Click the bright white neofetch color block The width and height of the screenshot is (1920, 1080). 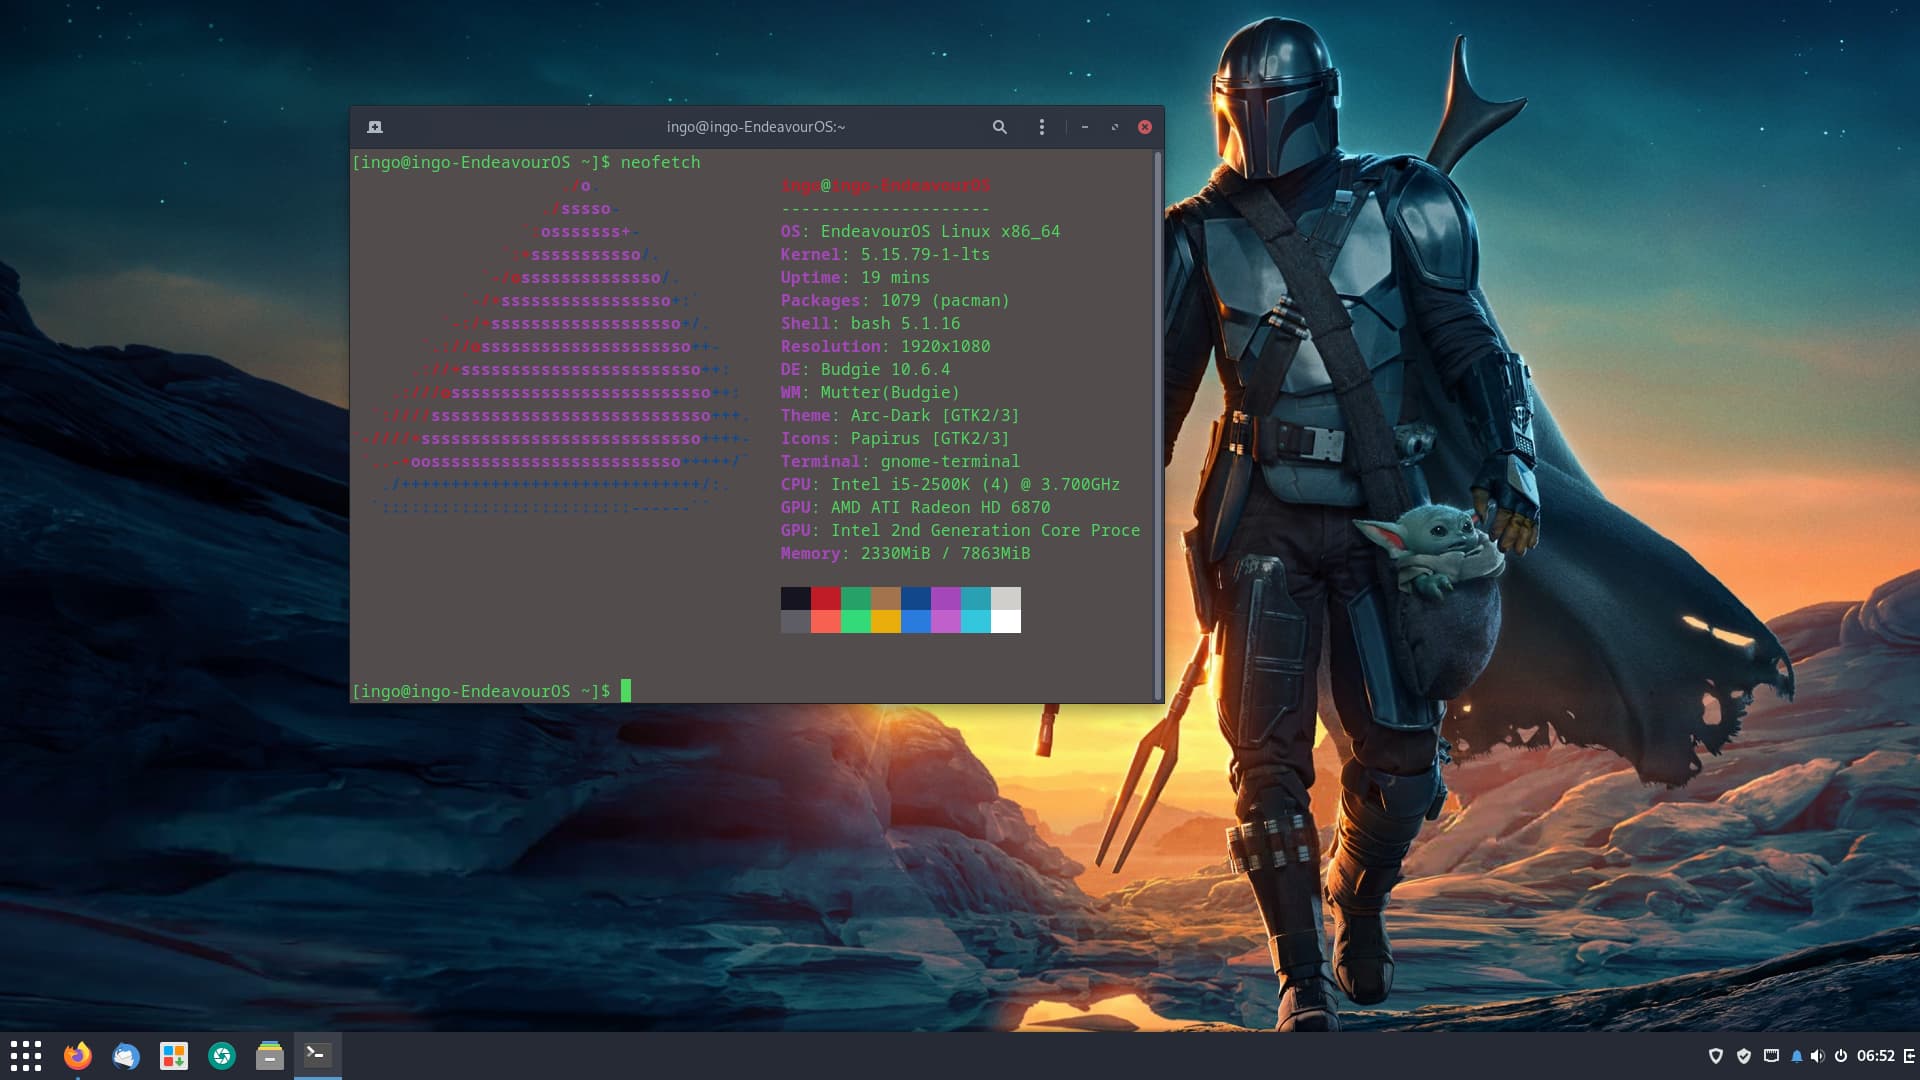1006,621
